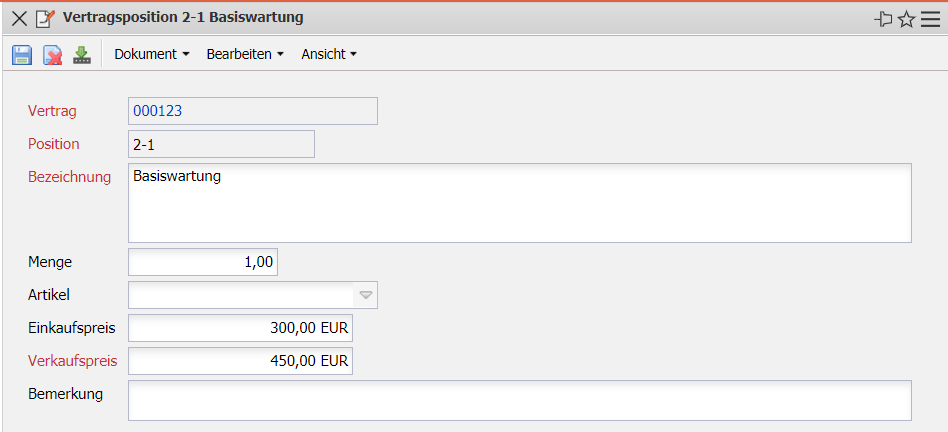Mark this record as favorite with star
948x432 pixels.
pyautogui.click(x=907, y=19)
